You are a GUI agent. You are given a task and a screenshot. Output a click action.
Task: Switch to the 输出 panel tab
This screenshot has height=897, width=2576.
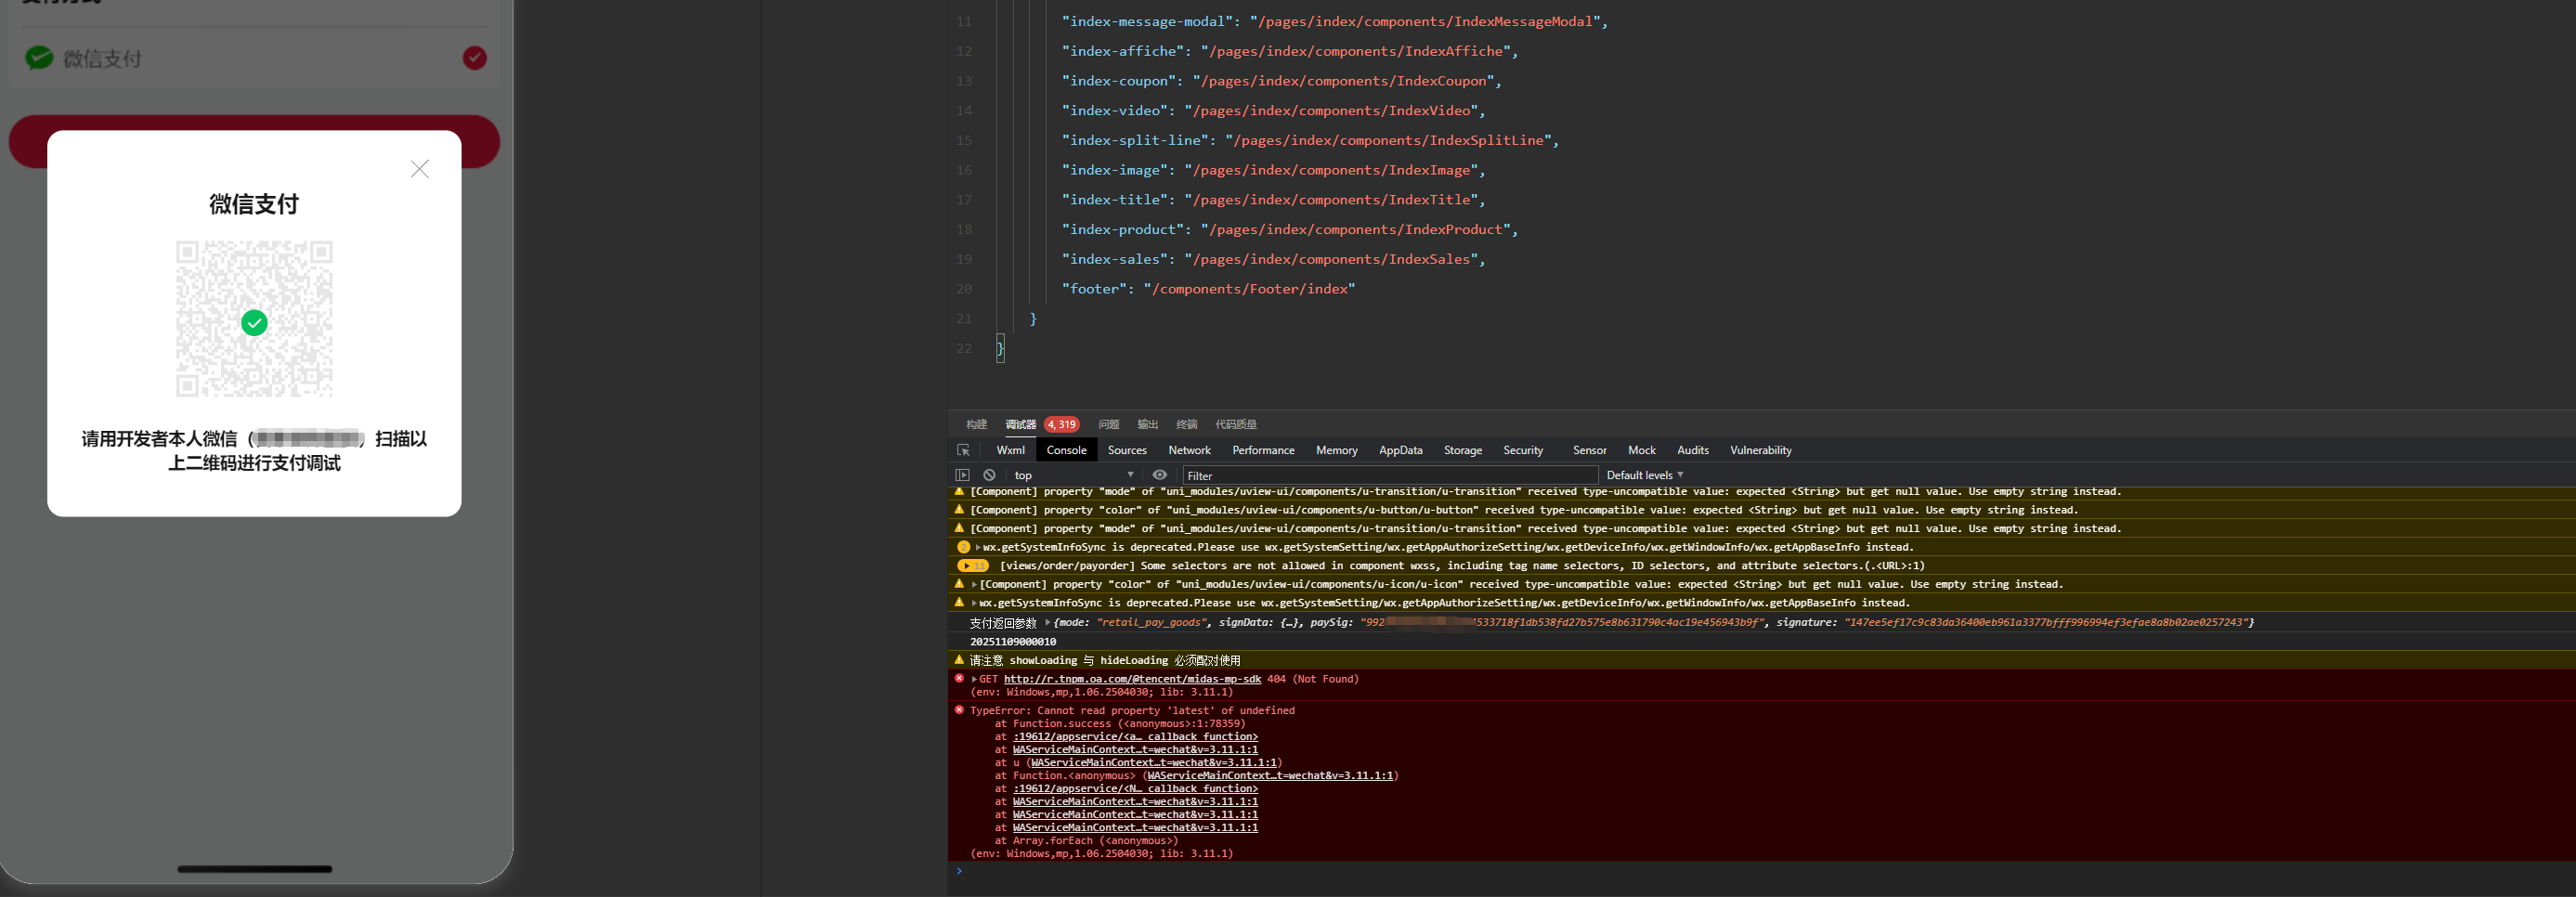(x=1147, y=424)
